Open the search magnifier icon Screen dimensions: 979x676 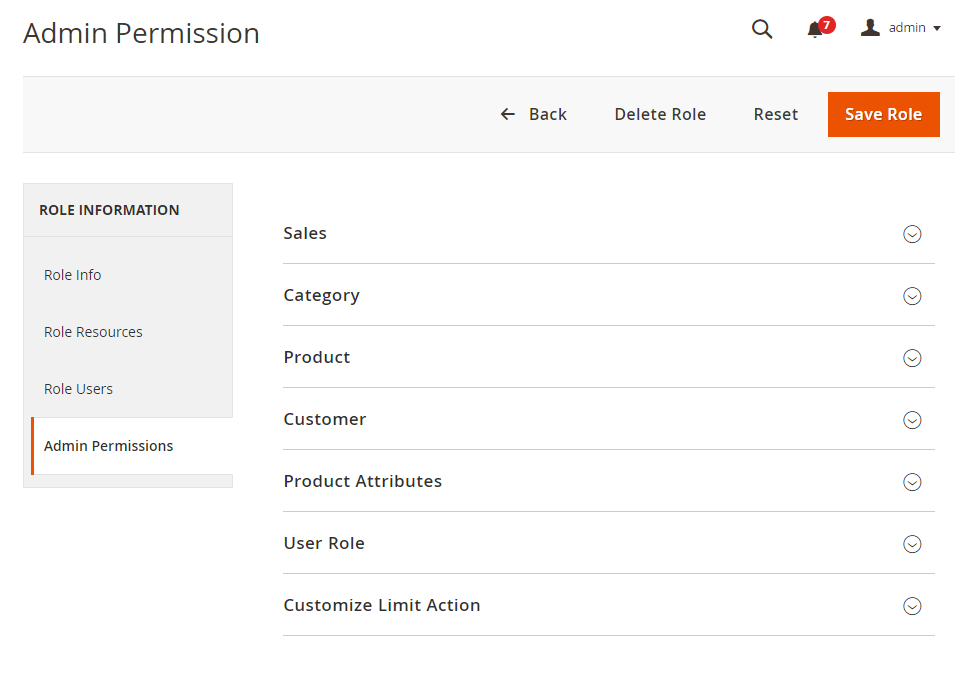(762, 29)
